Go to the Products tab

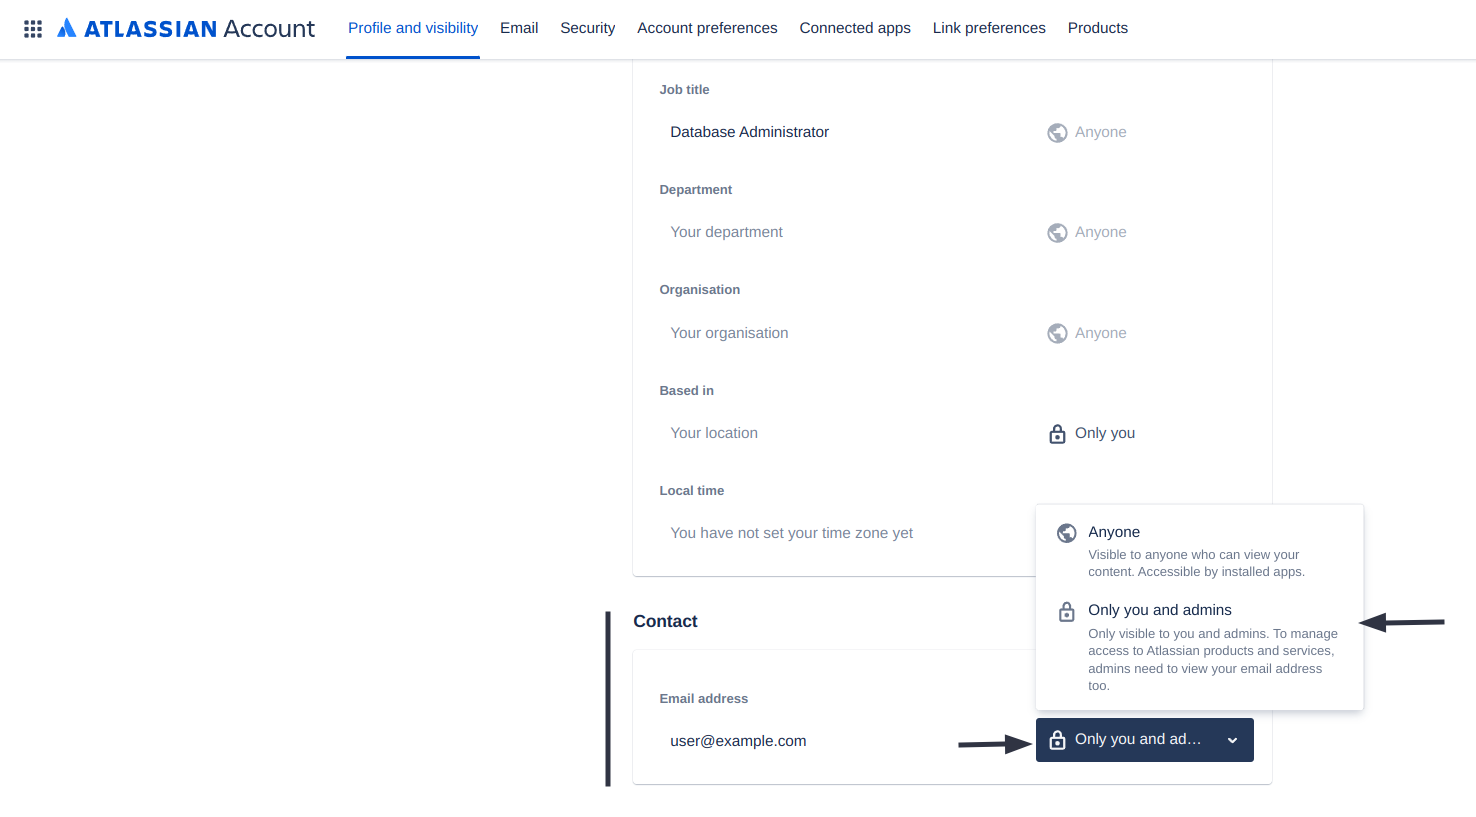point(1098,28)
